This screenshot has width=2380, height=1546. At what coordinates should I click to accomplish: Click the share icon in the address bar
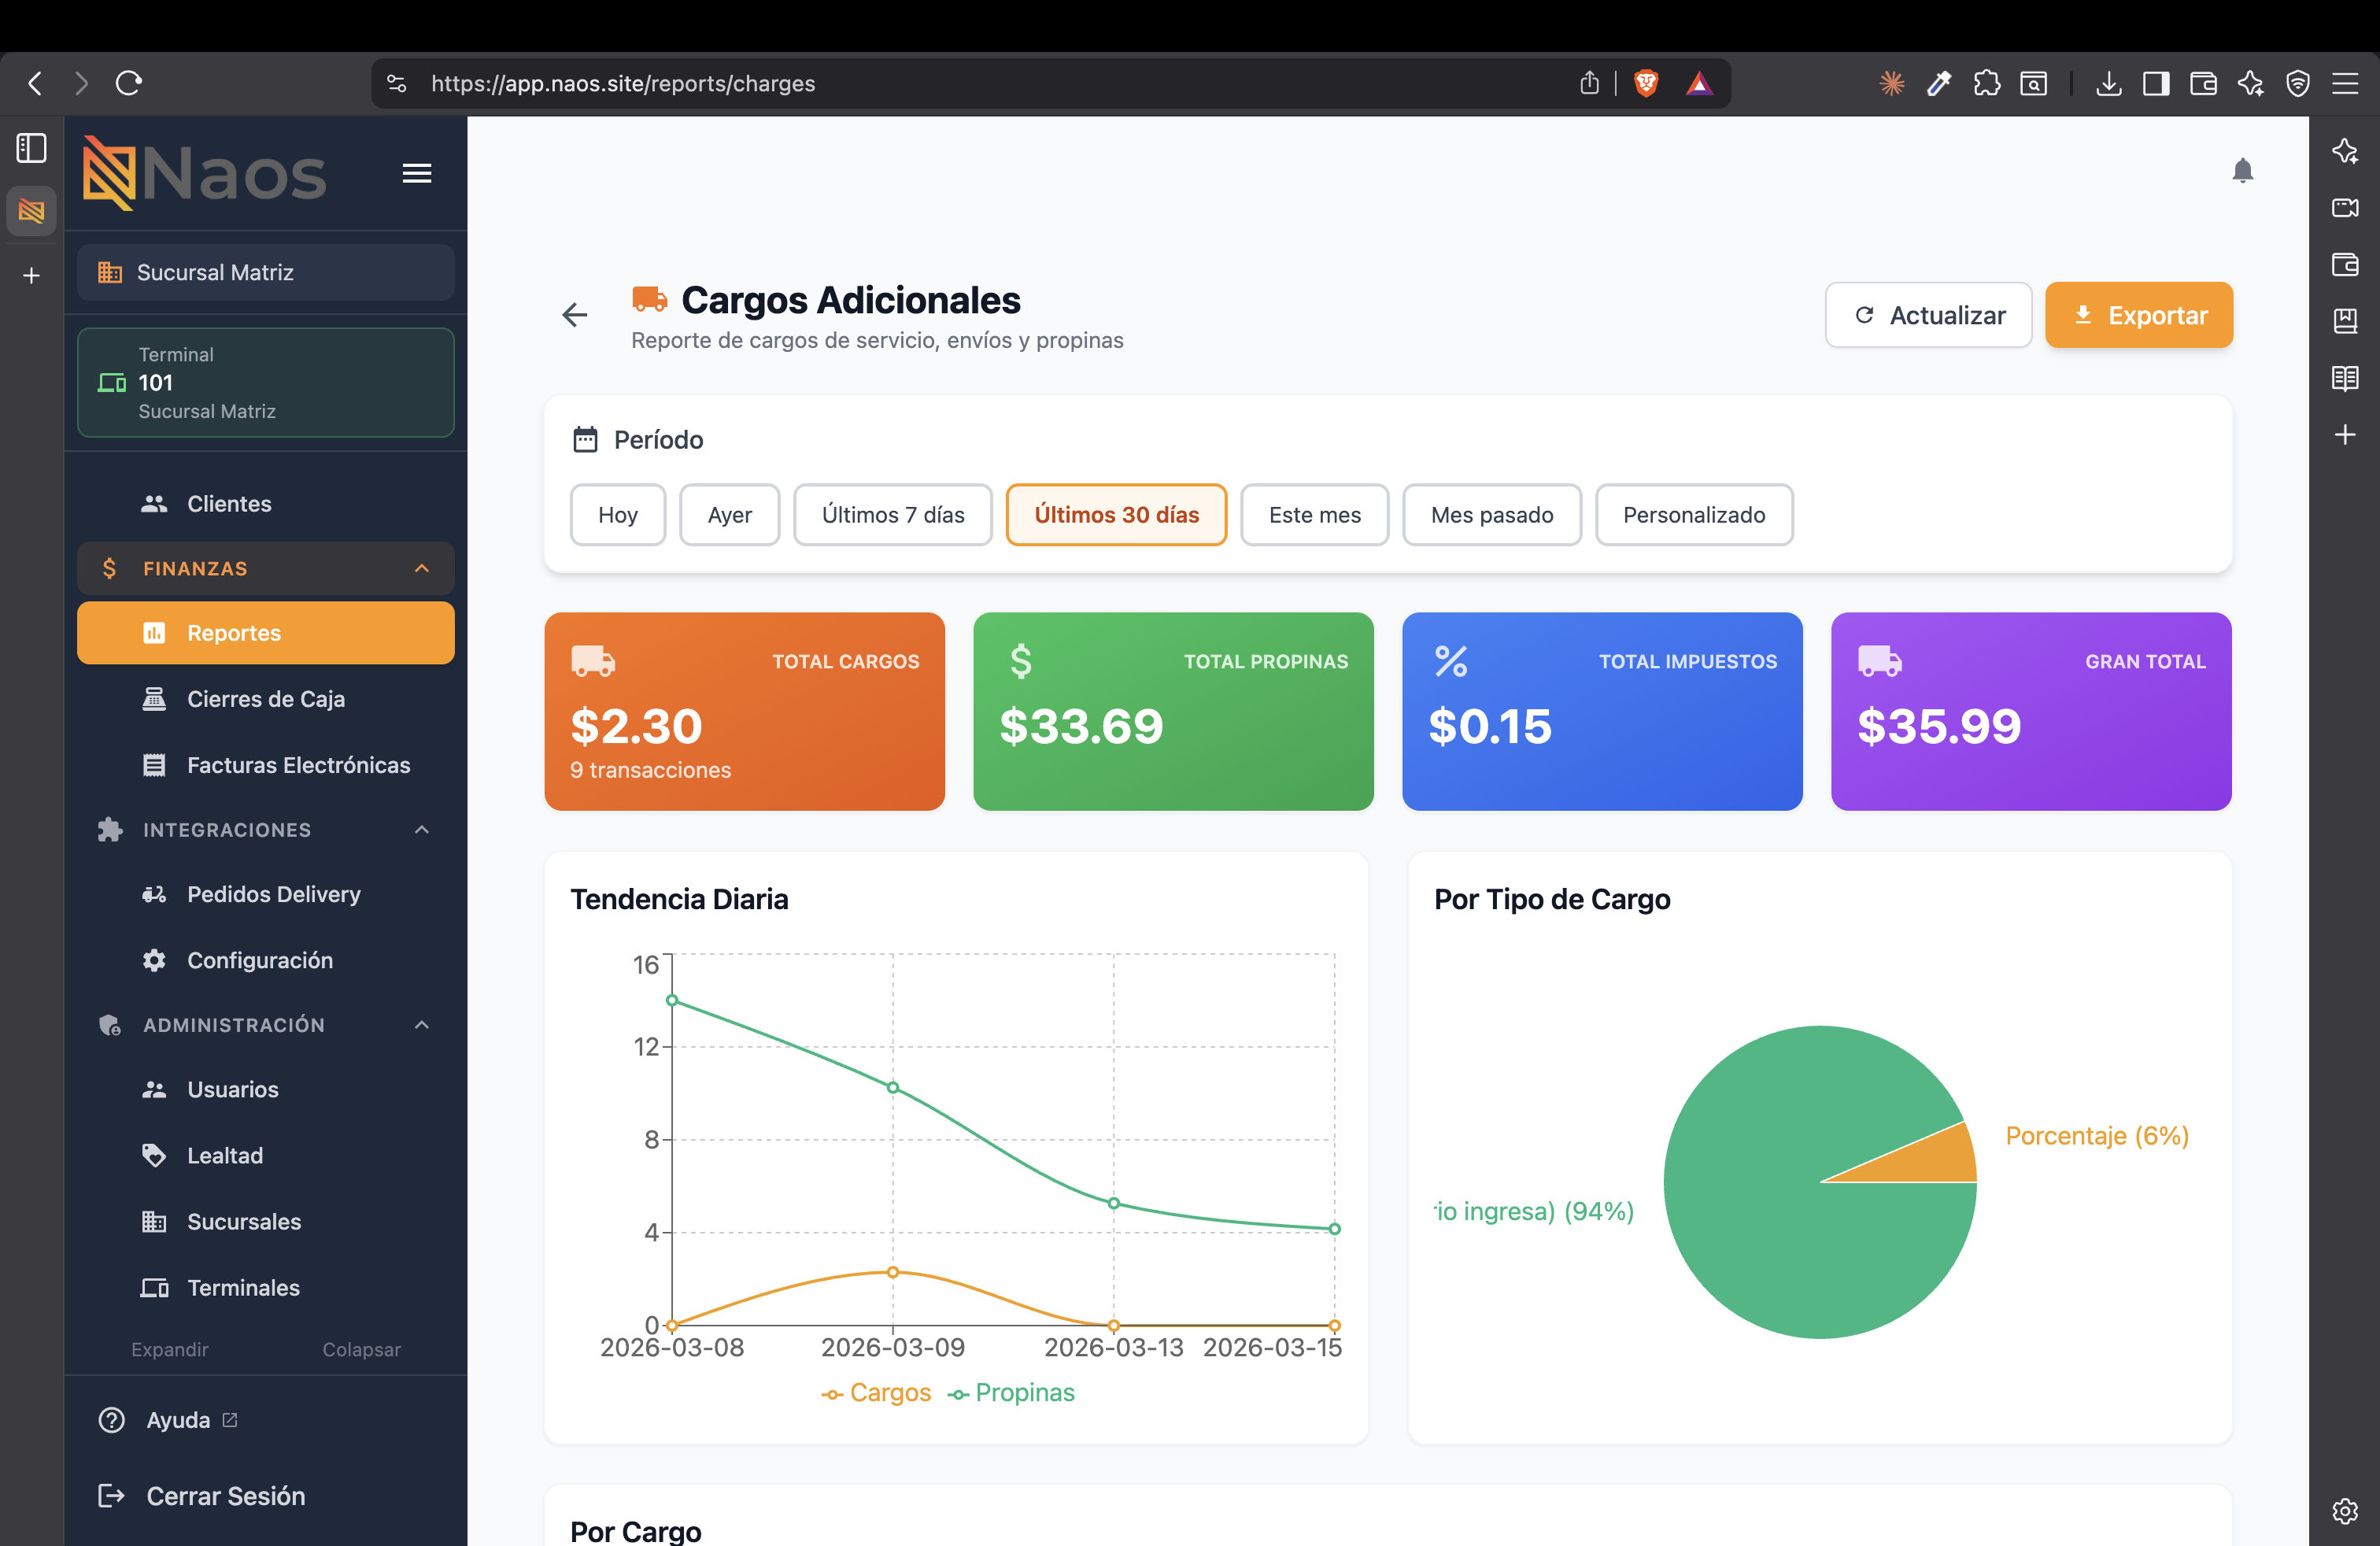[1589, 83]
